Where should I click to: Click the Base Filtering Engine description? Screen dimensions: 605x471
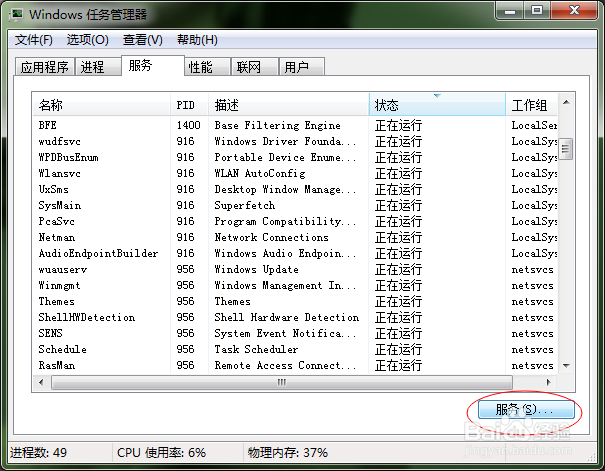(277, 125)
